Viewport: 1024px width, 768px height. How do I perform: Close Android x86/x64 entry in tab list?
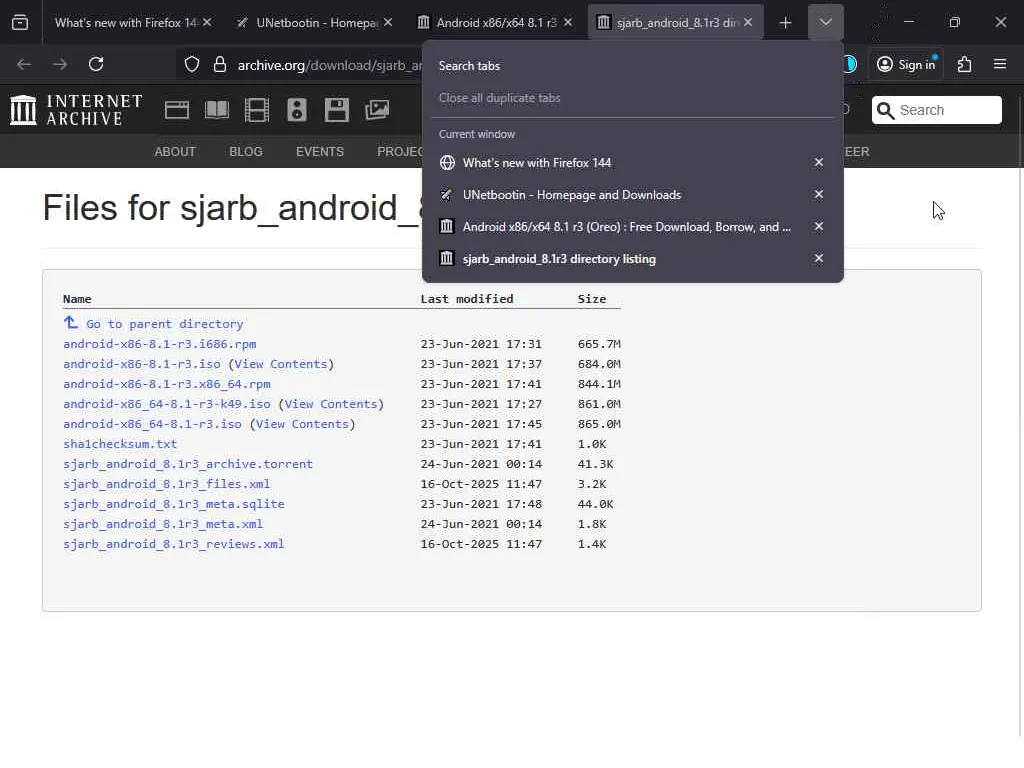pyautogui.click(x=819, y=226)
